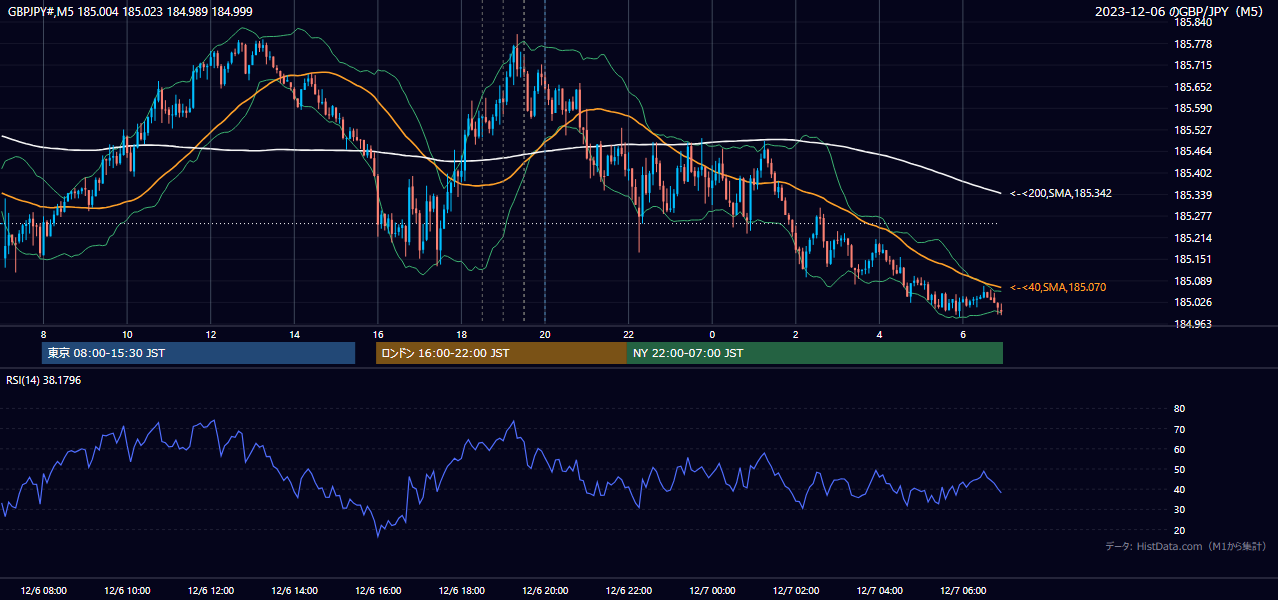Click the 12/6 12:00 time axis label
The height and width of the screenshot is (600, 1278).
pos(210,590)
